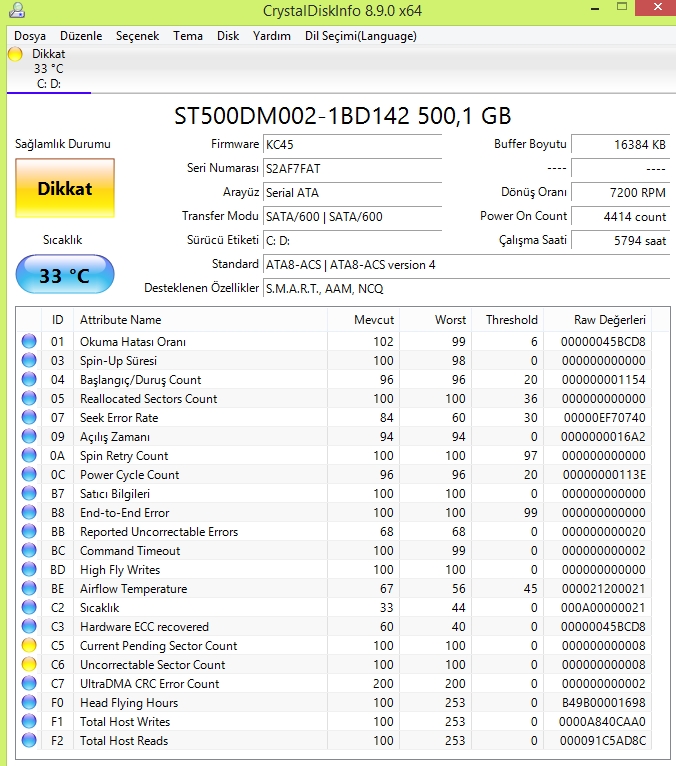Click the Seri Numarası value field
The height and width of the screenshot is (766, 676).
click(x=351, y=168)
